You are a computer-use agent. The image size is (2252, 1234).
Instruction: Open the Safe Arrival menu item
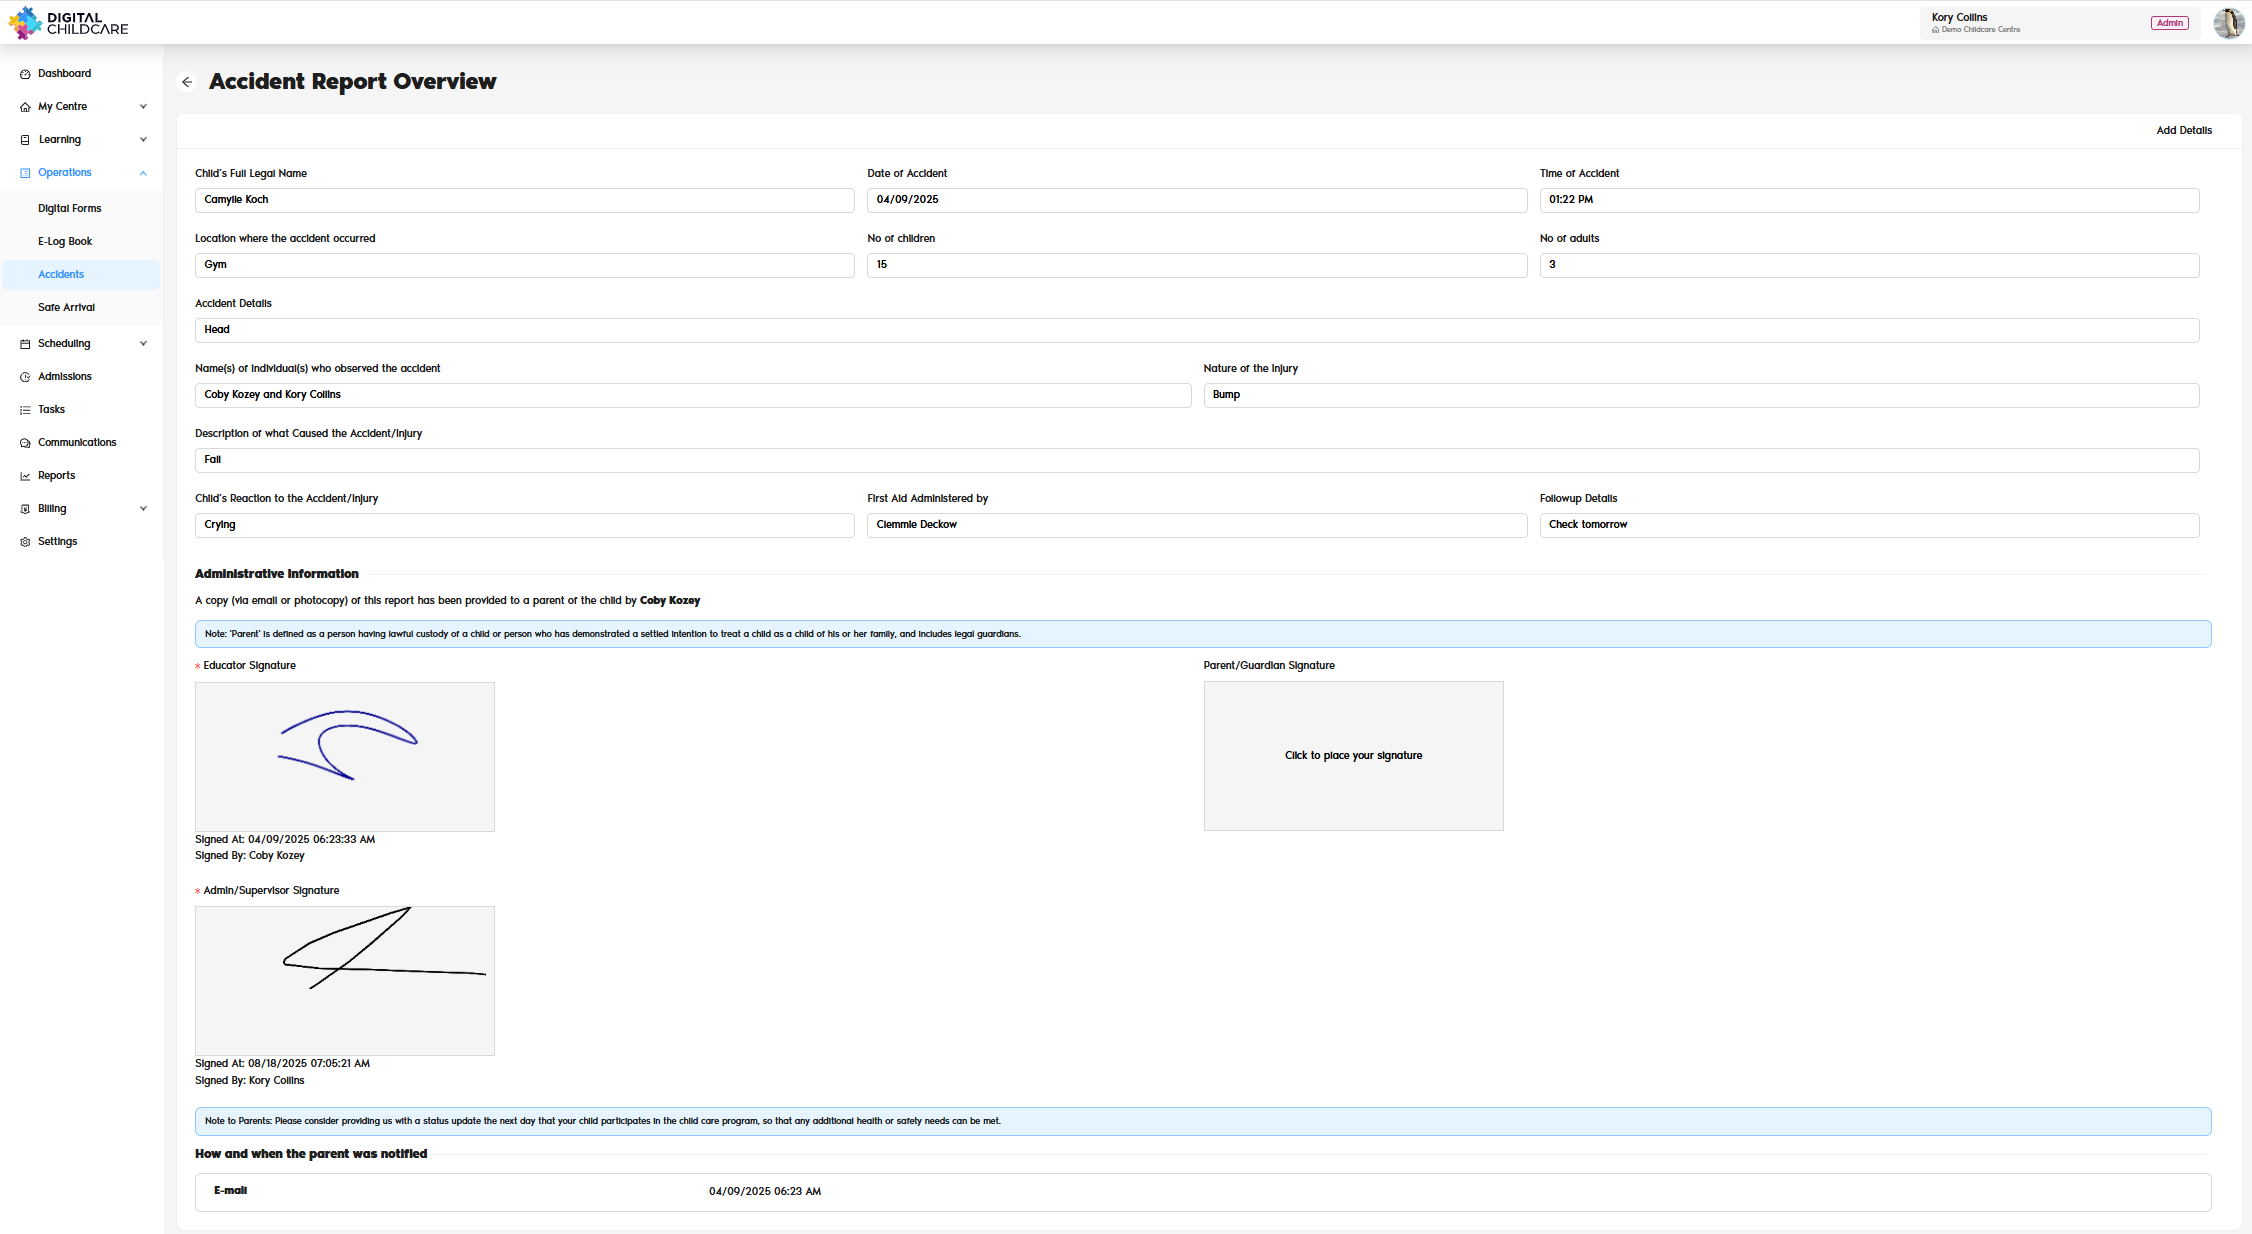point(66,307)
